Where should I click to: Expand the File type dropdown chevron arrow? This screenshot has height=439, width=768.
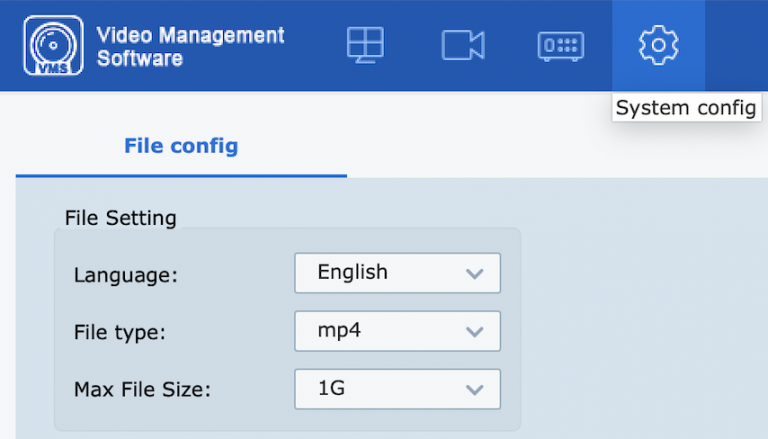pos(475,332)
